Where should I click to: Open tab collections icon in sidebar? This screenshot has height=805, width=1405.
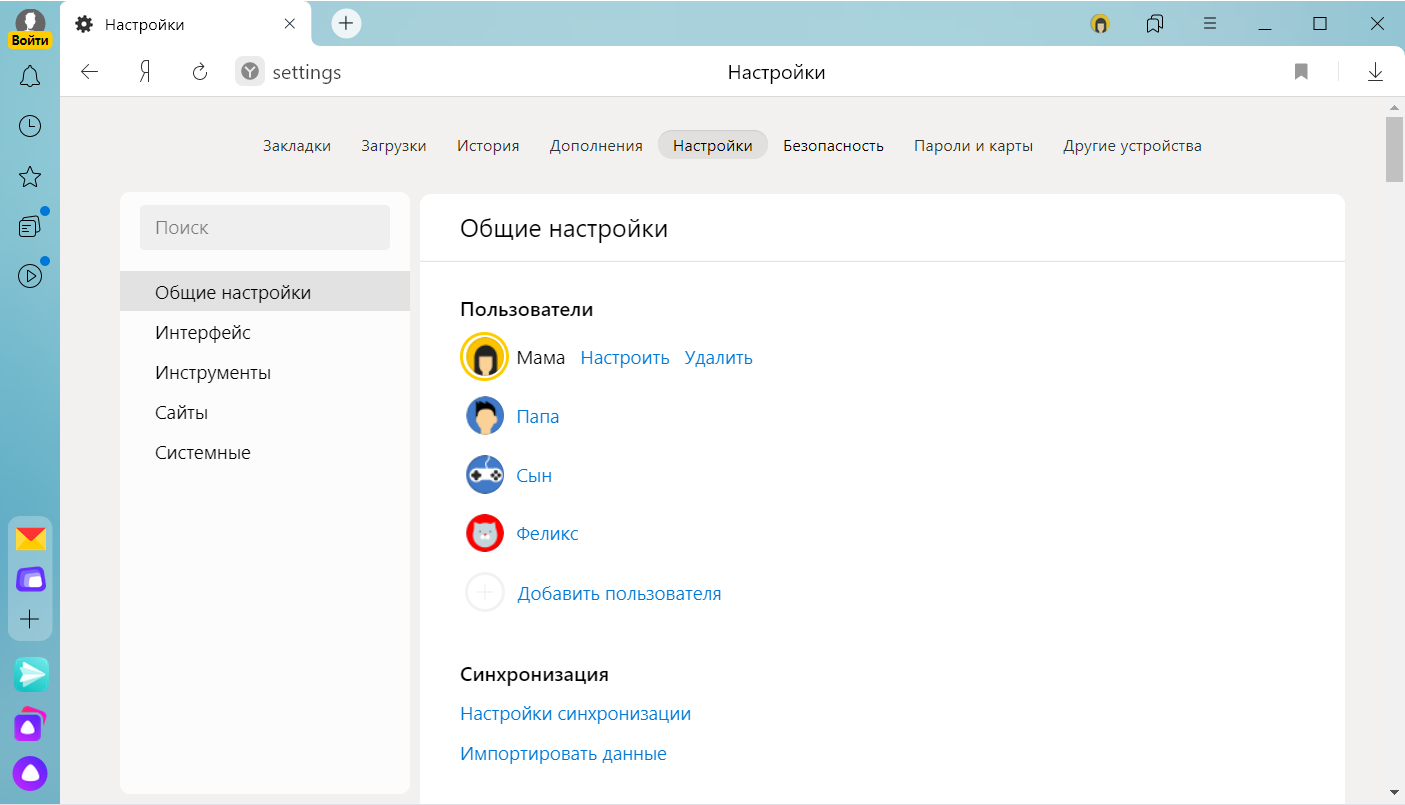30,227
